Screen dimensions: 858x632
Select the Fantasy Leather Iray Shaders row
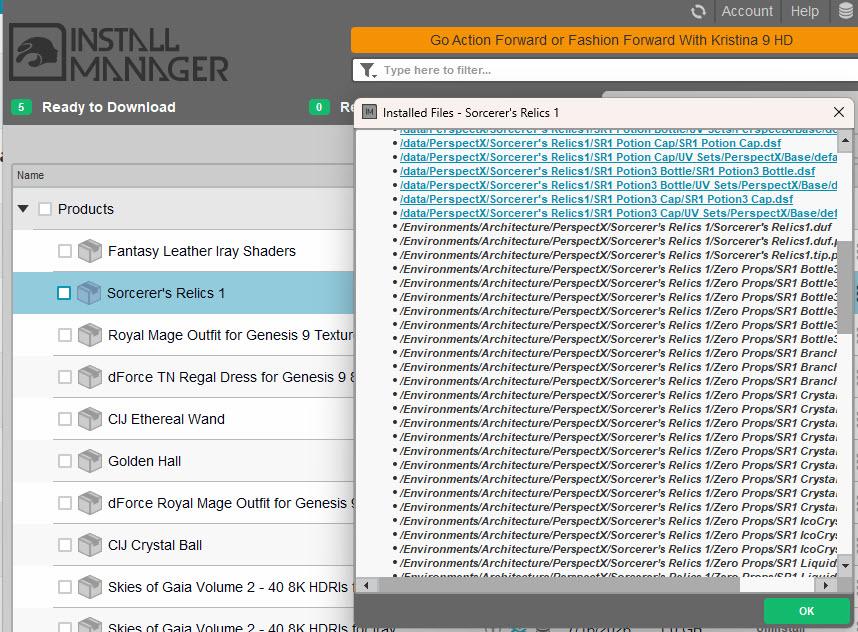183,251
